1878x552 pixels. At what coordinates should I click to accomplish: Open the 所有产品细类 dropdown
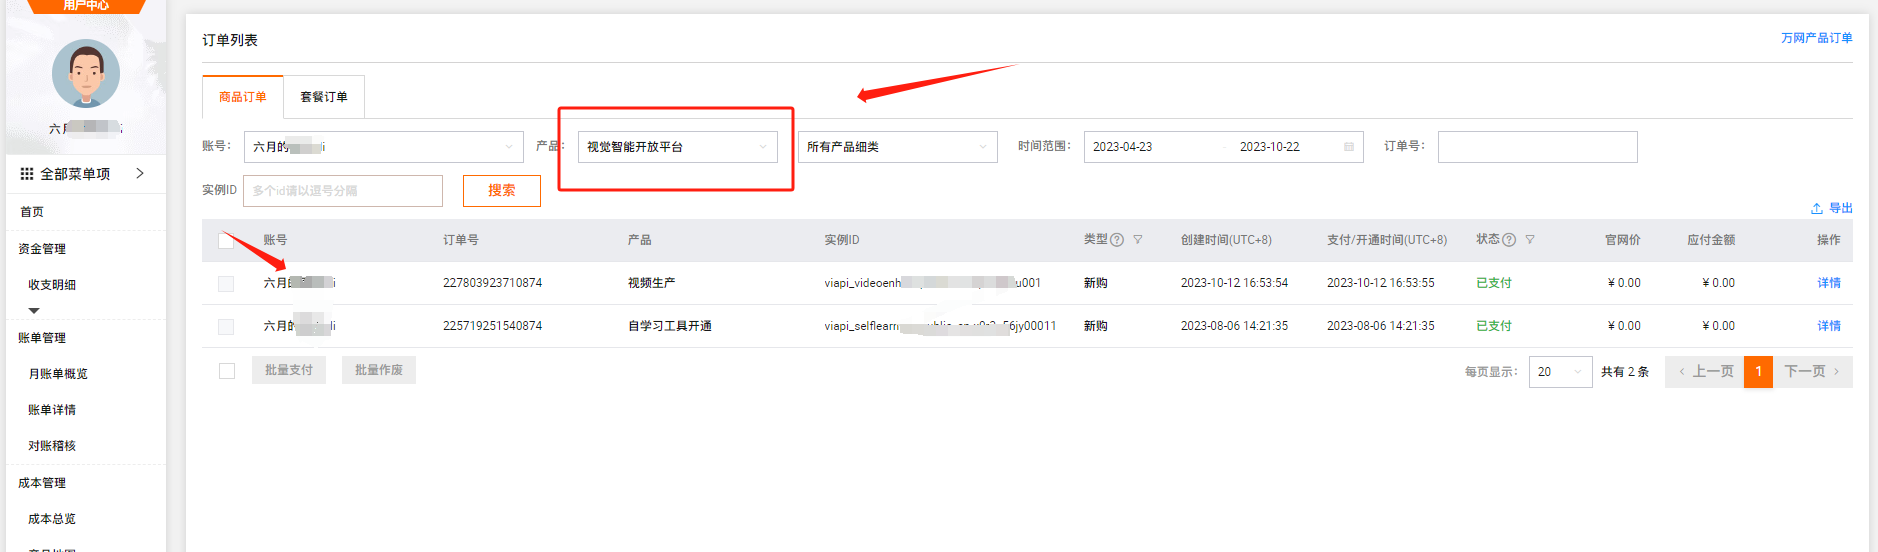[898, 147]
